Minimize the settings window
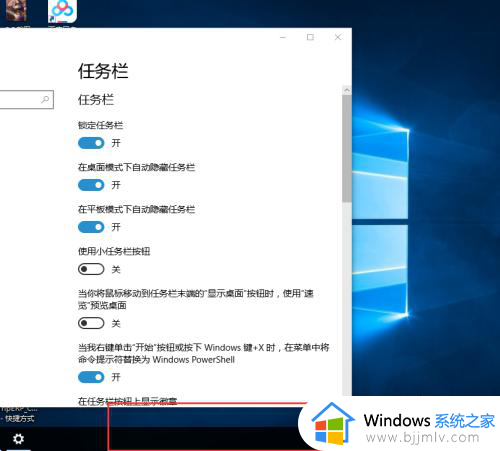The image size is (500, 451). pos(283,37)
